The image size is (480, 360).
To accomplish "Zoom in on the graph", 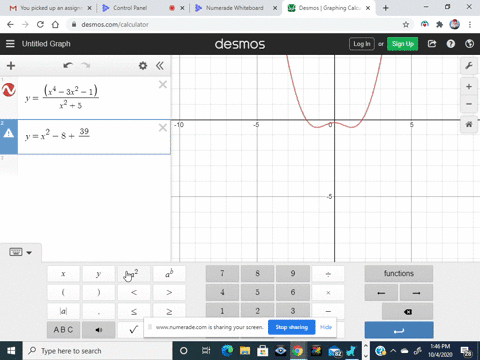I will coord(469,87).
